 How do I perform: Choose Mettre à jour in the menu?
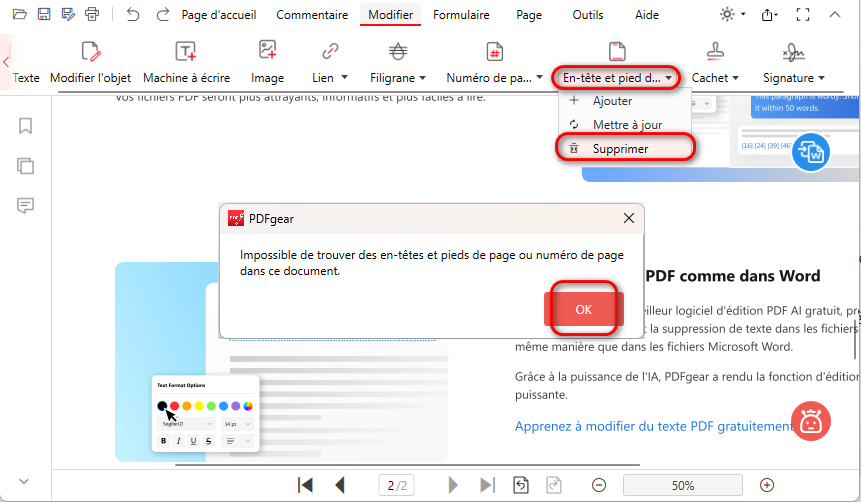click(625, 125)
